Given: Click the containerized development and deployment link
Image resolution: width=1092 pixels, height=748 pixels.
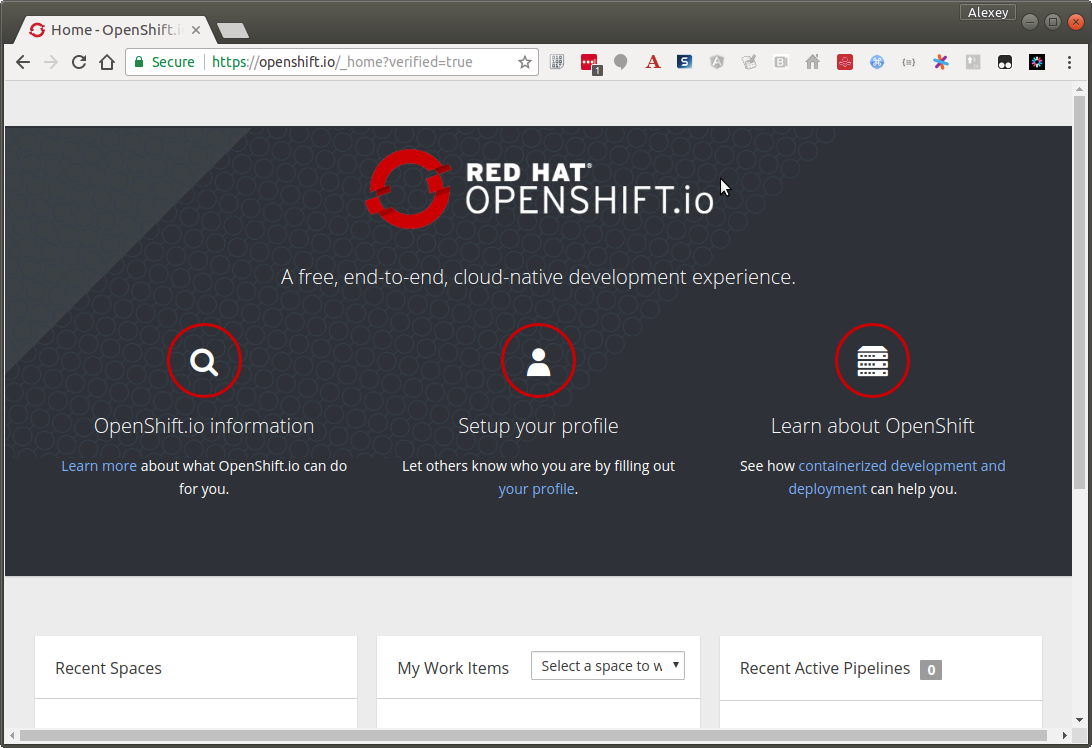Looking at the screenshot, I should pyautogui.click(x=902, y=465).
